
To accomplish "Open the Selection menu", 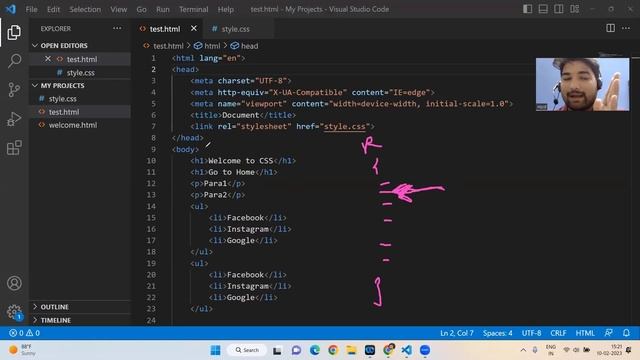I will (x=85, y=9).
